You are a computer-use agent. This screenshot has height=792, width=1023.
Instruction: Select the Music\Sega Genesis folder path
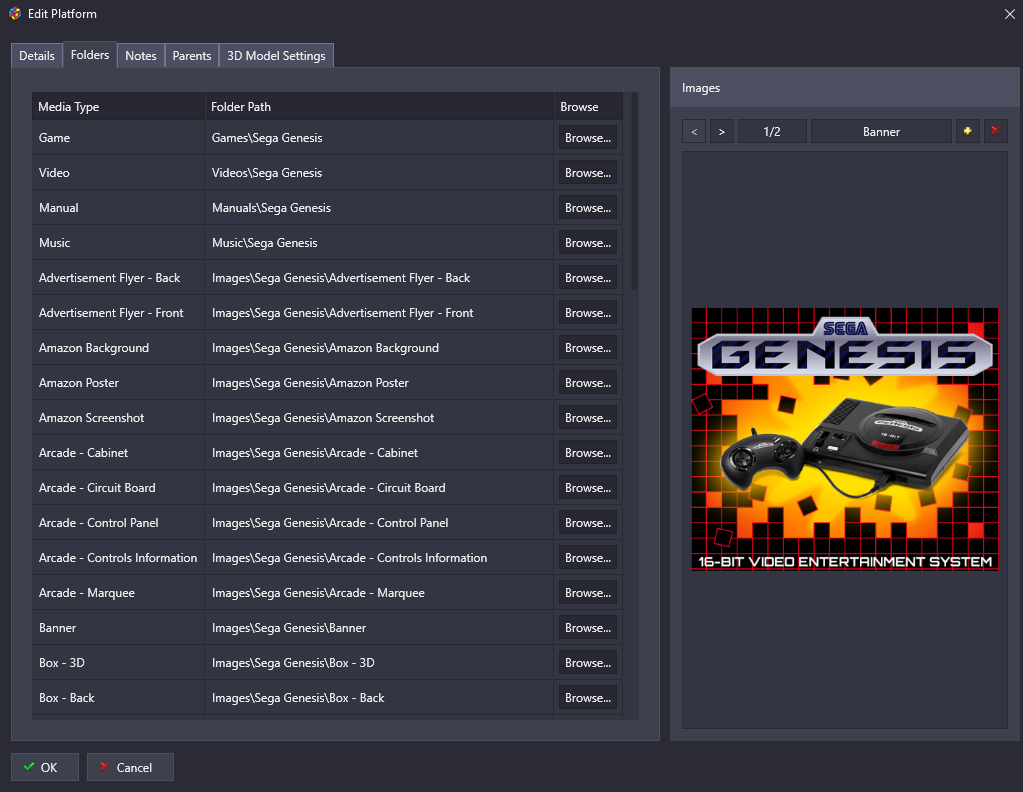379,243
